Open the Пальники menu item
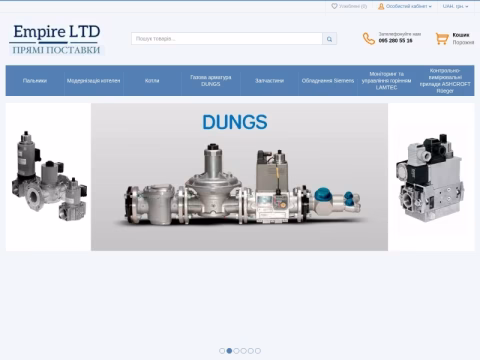 pos(35,81)
